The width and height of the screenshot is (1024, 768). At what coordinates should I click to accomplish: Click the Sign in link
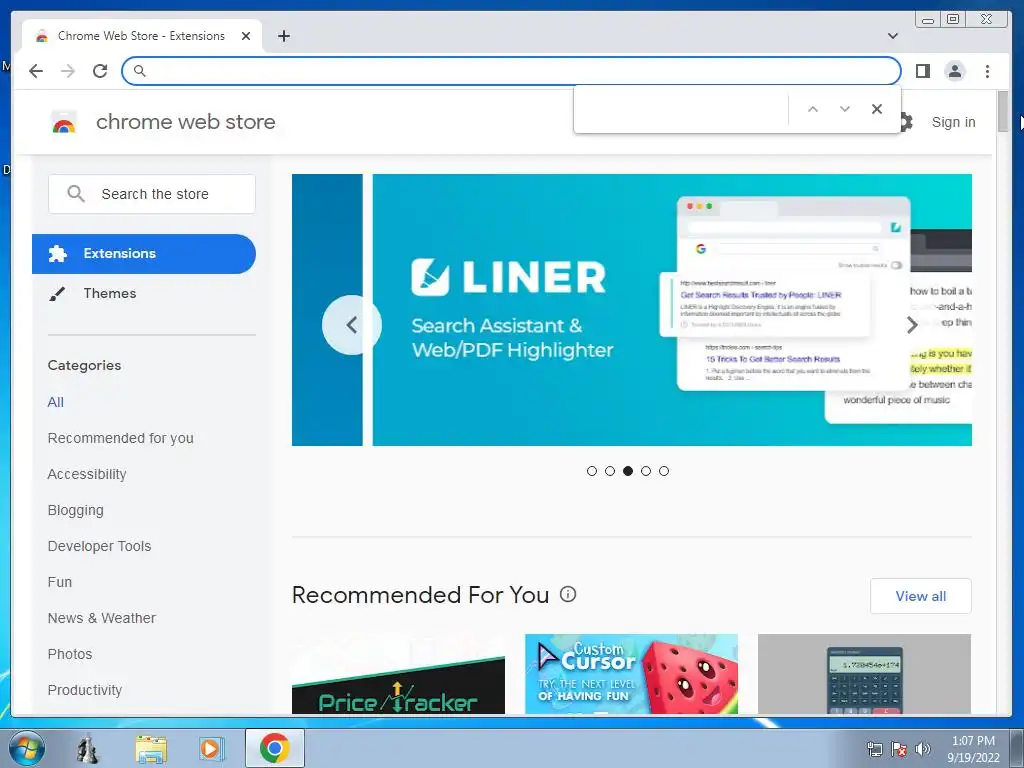point(953,122)
